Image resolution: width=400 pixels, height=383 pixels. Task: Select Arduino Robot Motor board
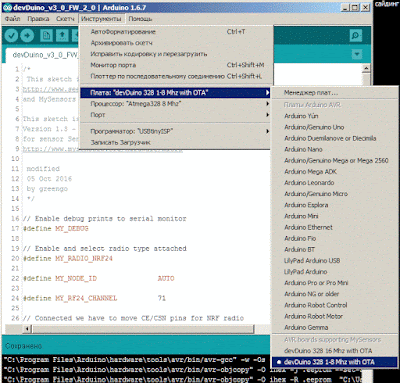pyautogui.click(x=335, y=316)
